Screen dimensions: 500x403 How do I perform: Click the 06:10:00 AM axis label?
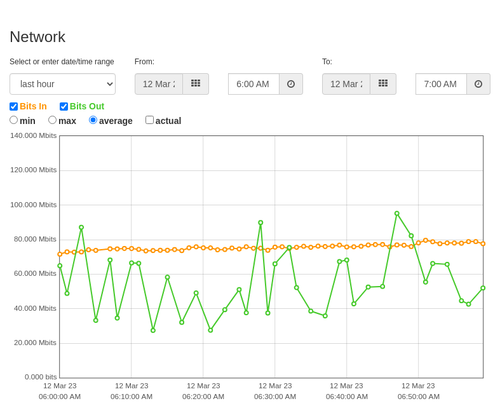(x=131, y=397)
